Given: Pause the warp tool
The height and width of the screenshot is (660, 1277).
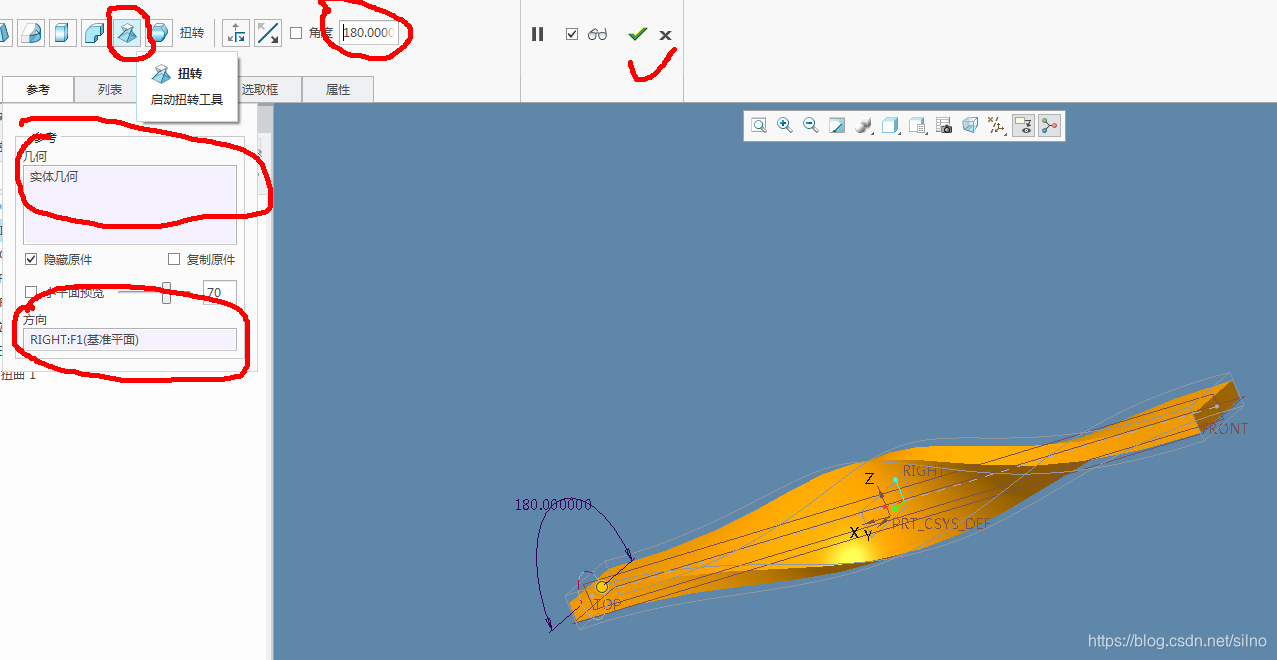Looking at the screenshot, I should pos(537,34).
